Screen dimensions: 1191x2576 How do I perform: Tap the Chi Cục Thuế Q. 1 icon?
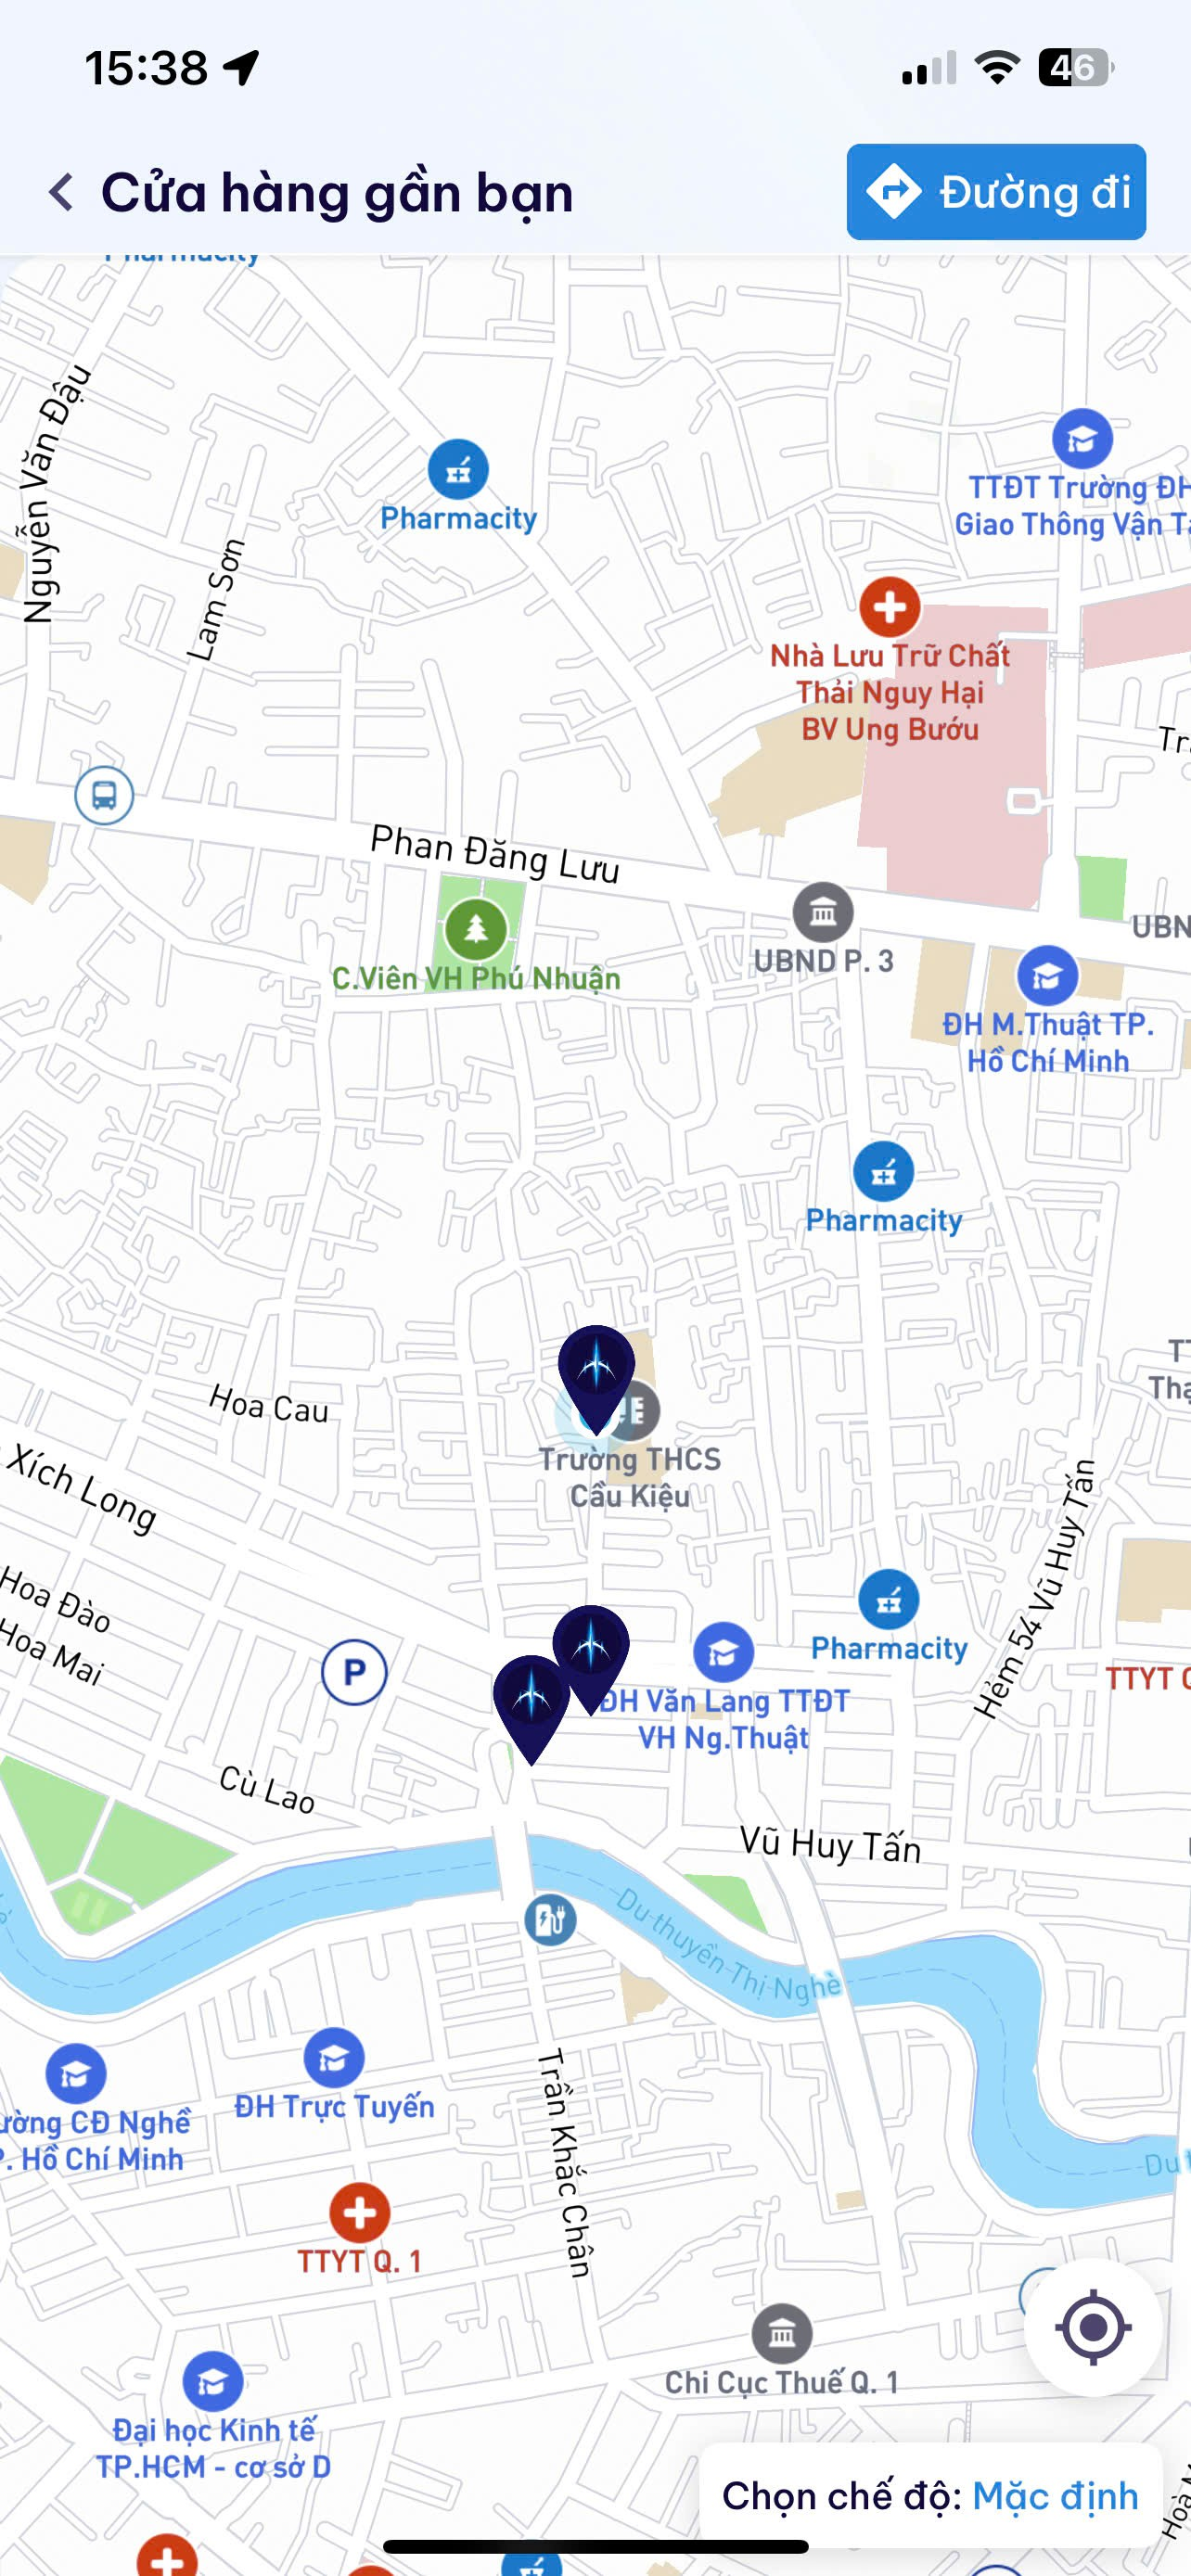pos(782,2333)
